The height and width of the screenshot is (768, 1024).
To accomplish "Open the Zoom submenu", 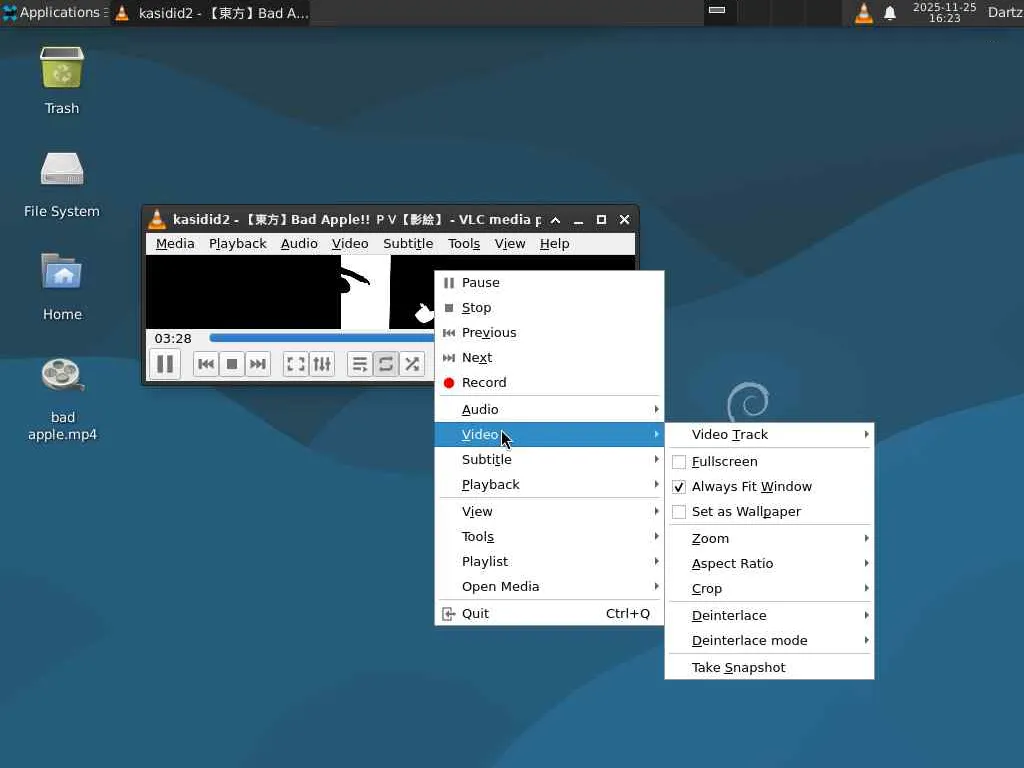I will point(769,539).
